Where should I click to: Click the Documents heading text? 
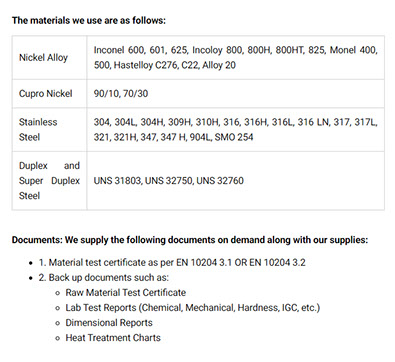point(190,240)
